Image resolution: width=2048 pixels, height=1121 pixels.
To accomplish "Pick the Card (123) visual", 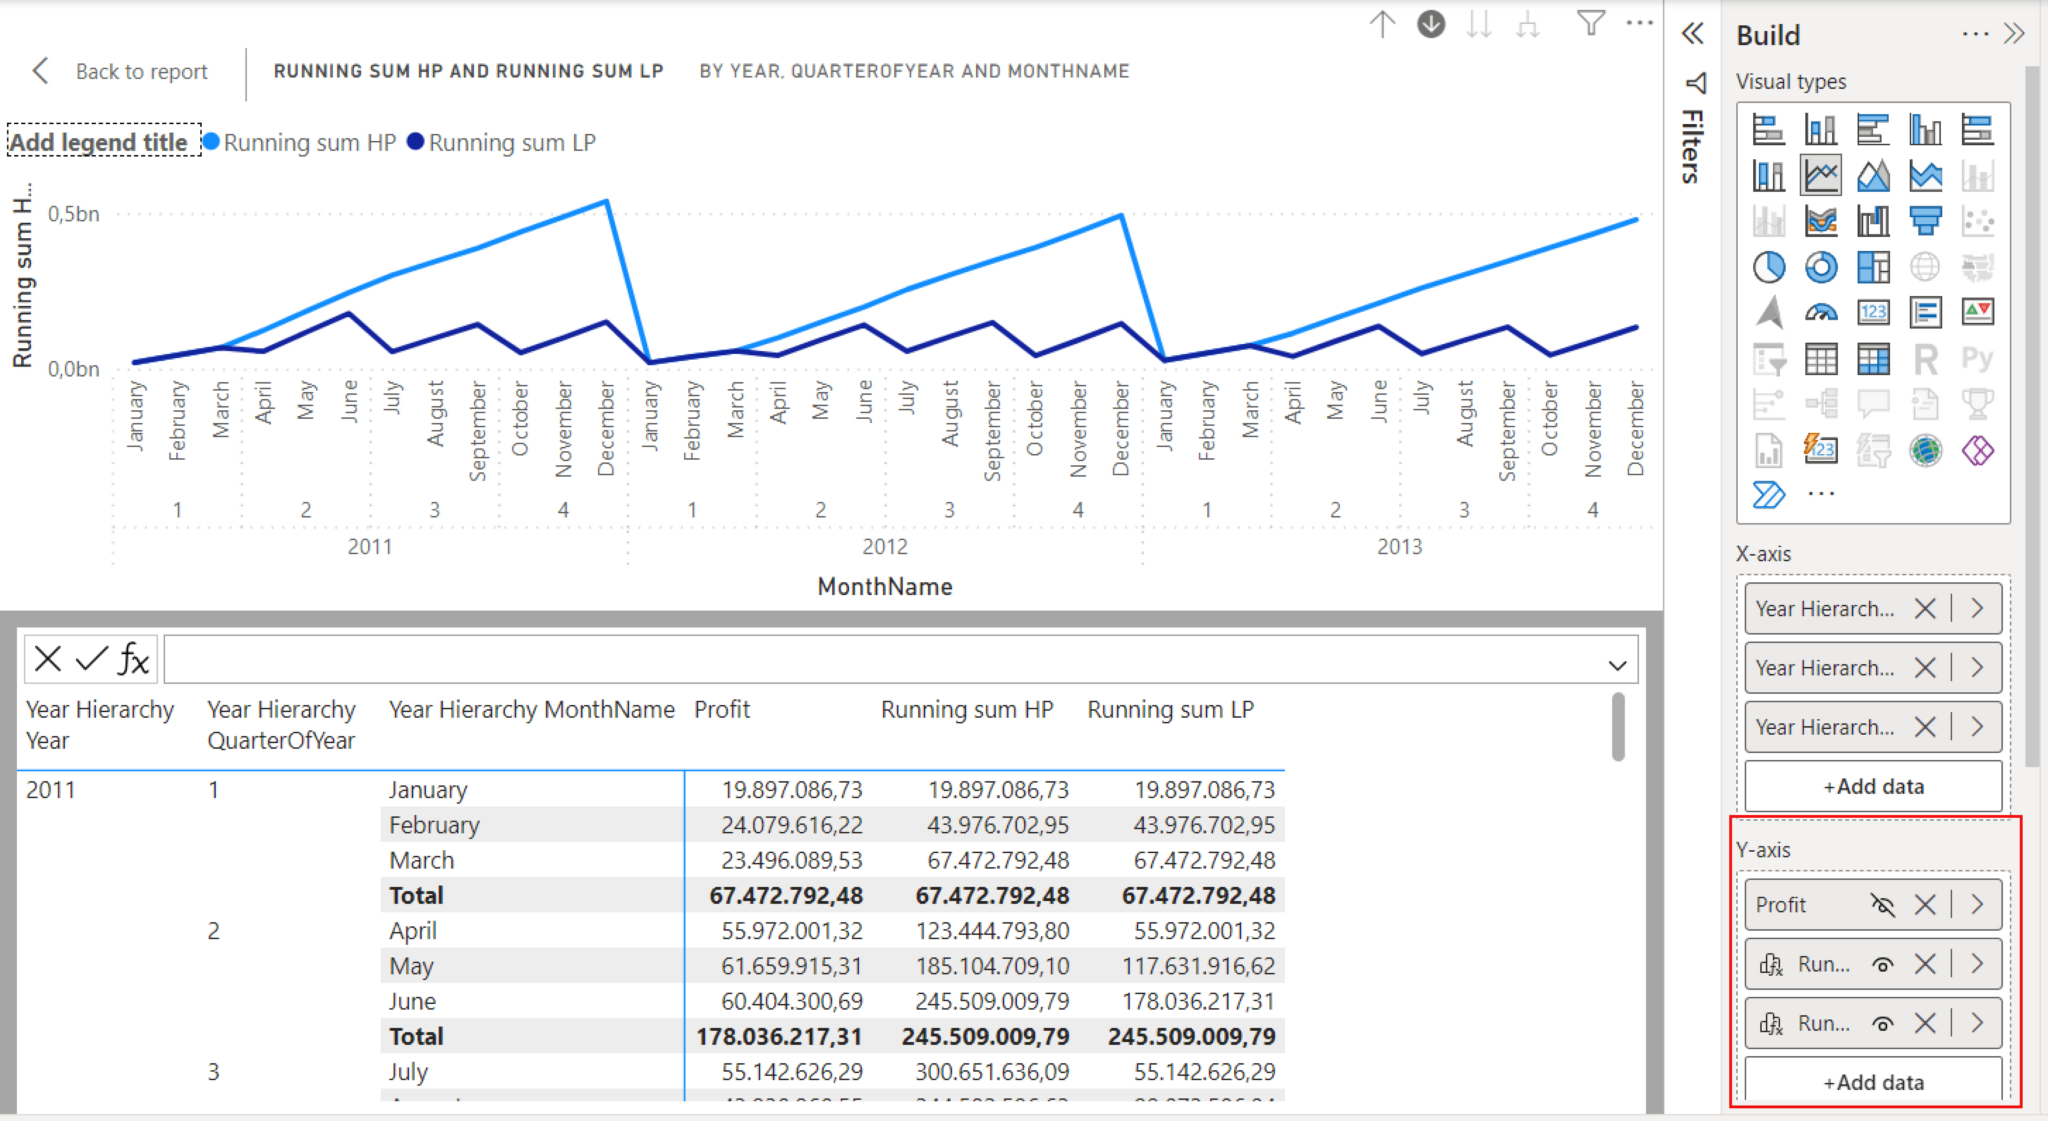I will [x=1872, y=312].
